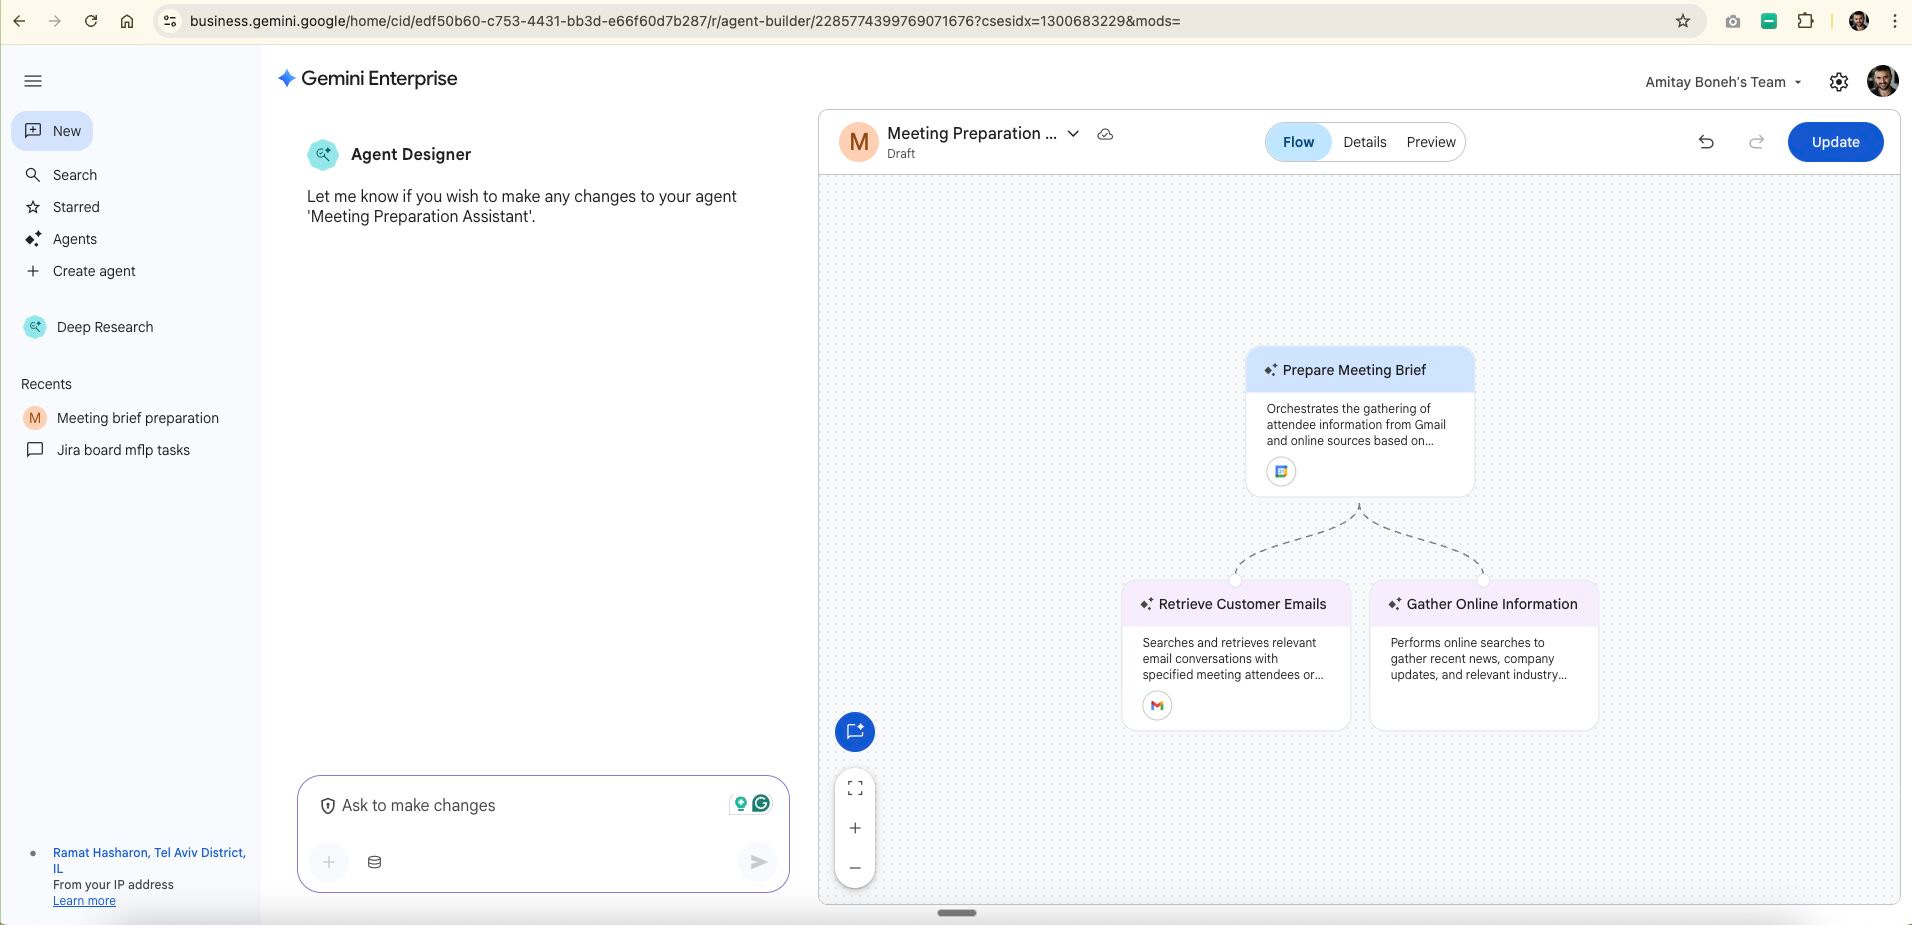Open settings gear in header
Screen dimensions: 1912x925
[x=1838, y=82]
